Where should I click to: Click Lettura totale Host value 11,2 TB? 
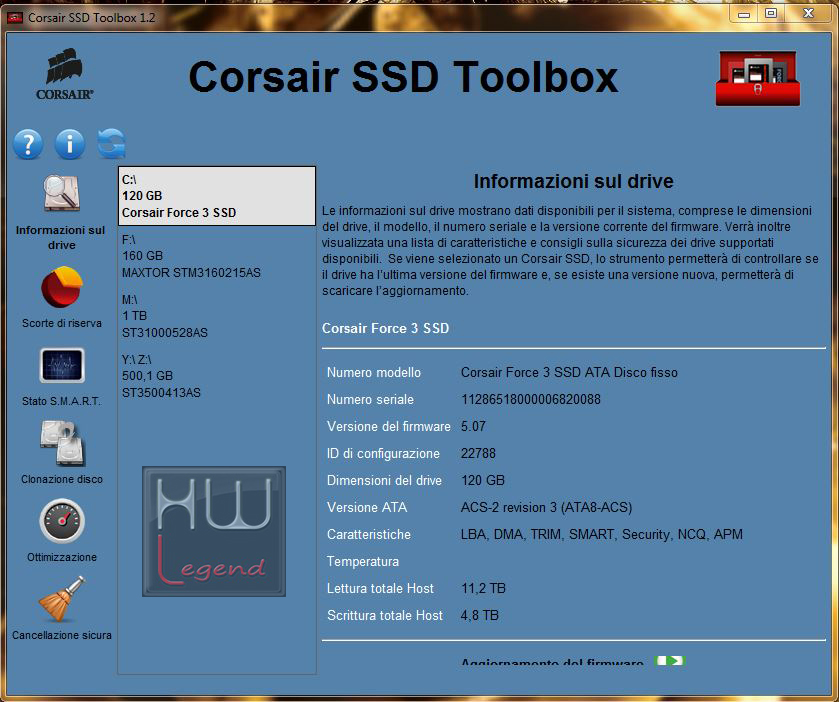coord(483,588)
